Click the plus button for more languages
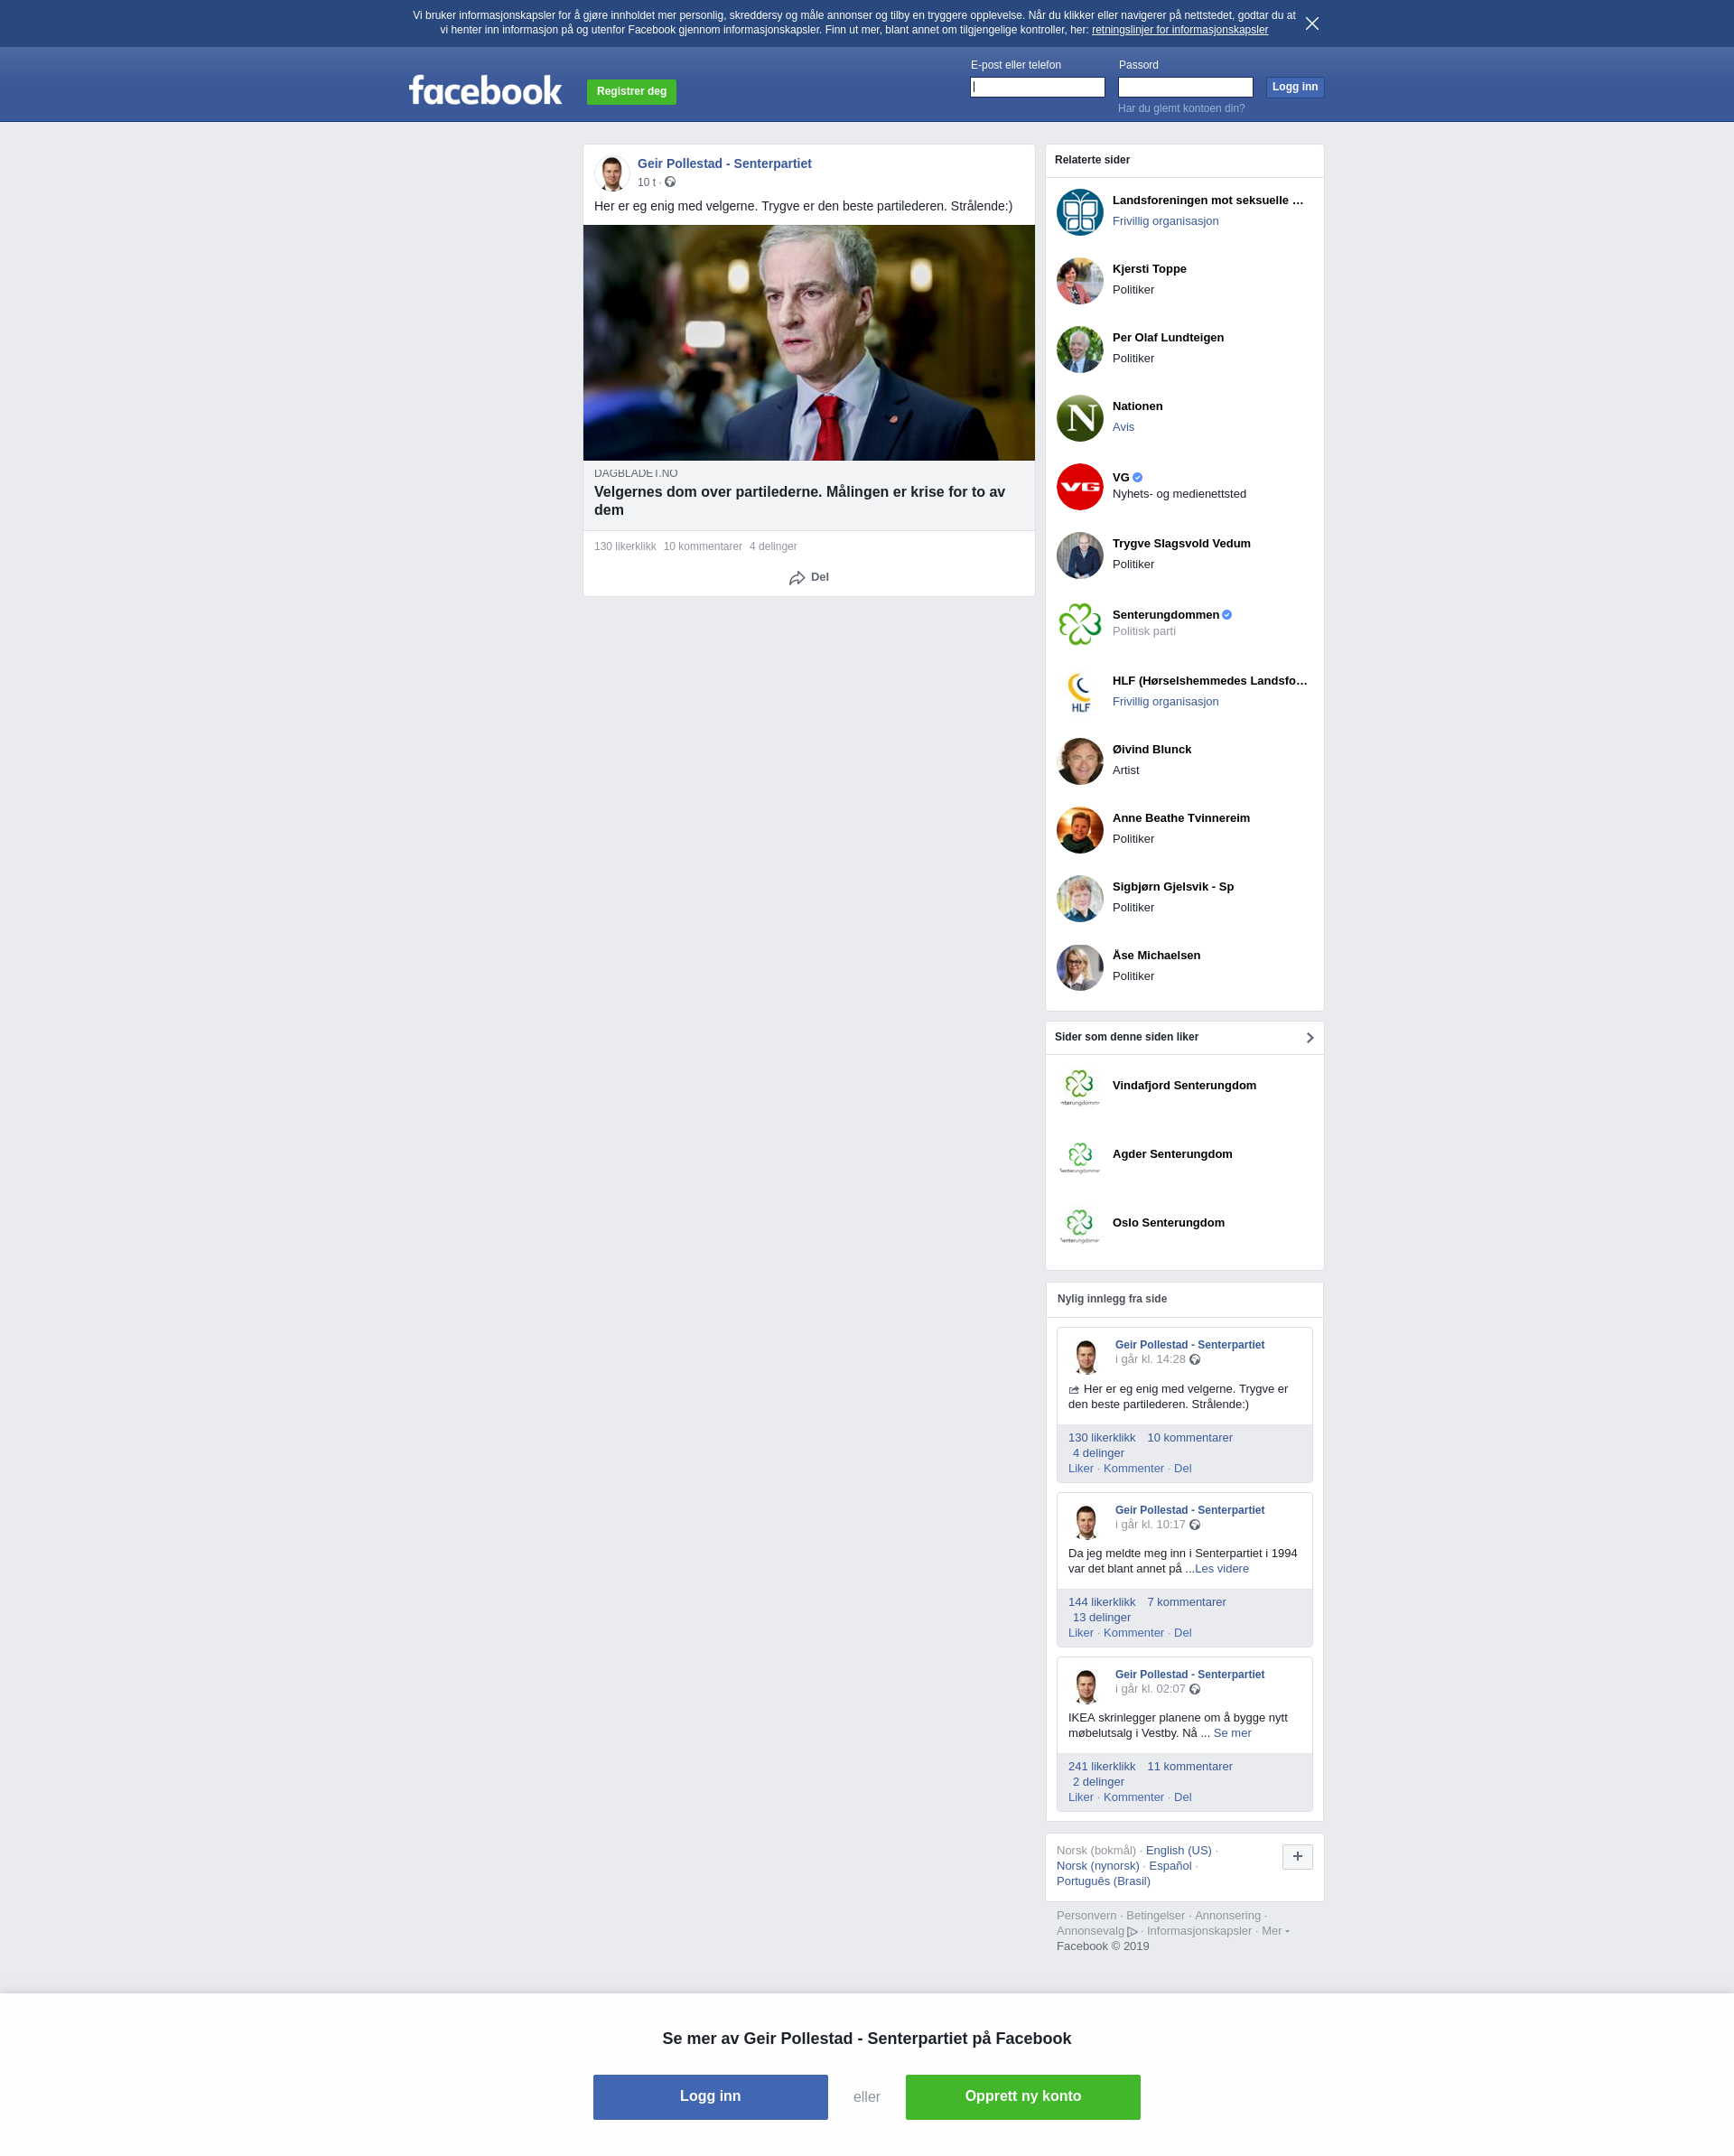 pos(1297,1857)
